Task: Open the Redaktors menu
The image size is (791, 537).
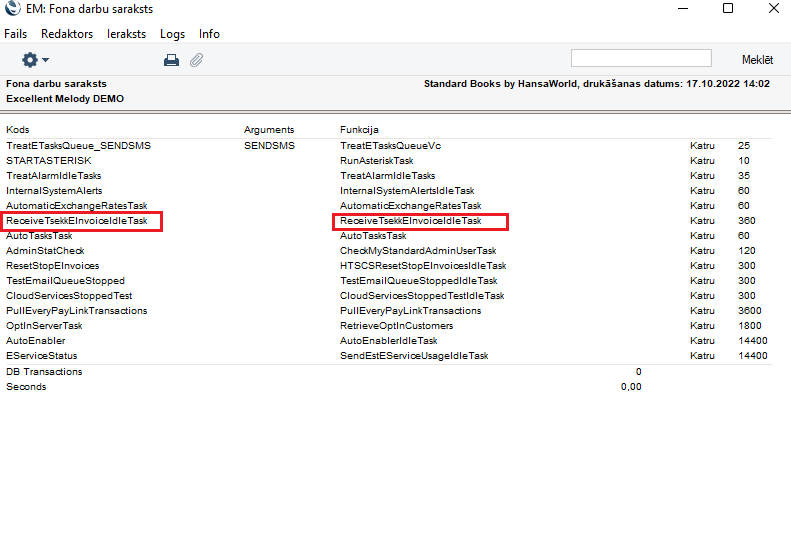Action: tap(67, 34)
